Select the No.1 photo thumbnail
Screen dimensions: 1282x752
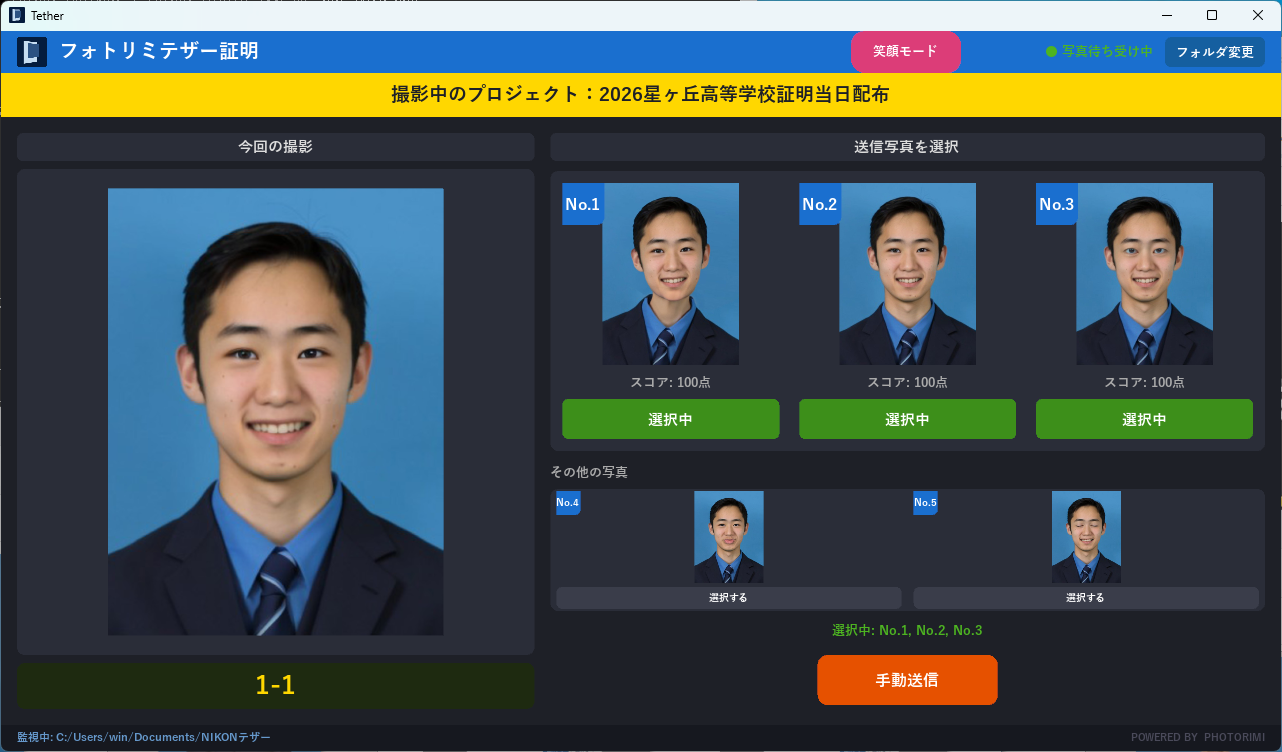click(670, 274)
